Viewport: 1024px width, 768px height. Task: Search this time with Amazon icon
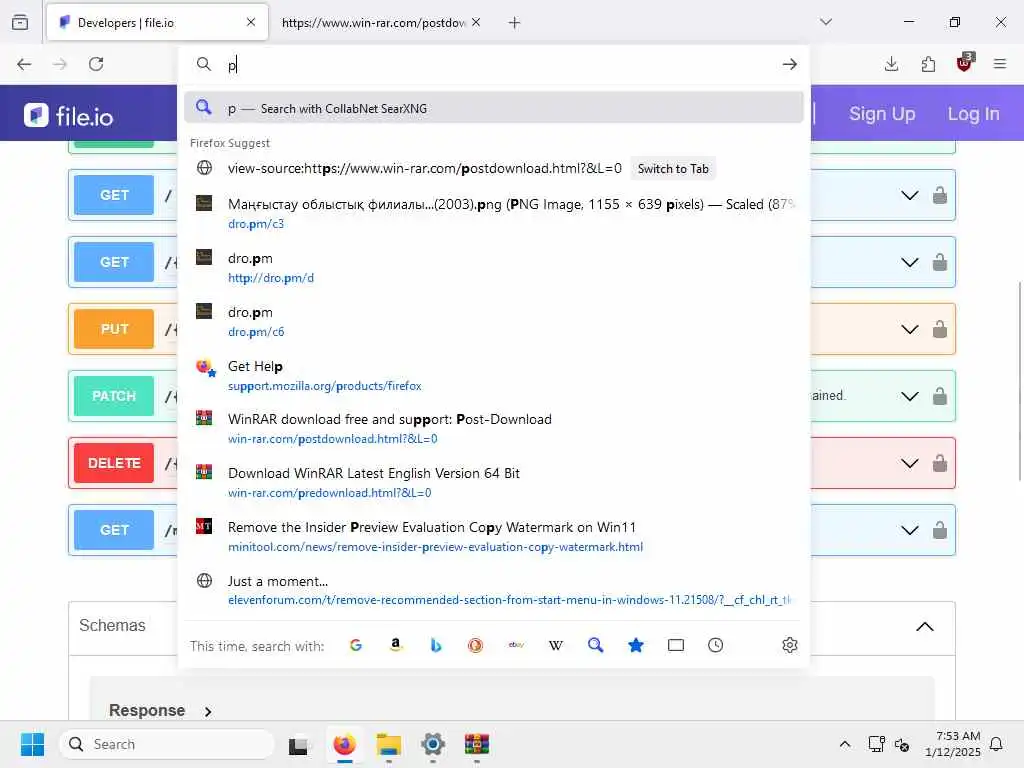click(395, 645)
